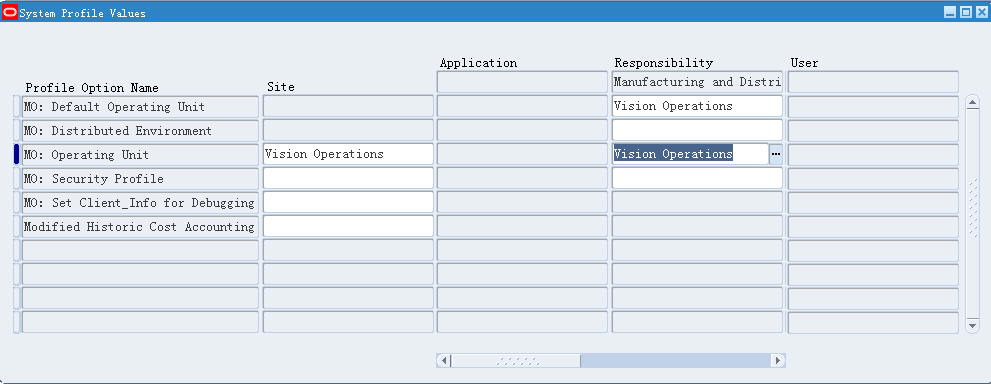Image resolution: width=991 pixels, height=384 pixels.
Task: Click the Application header field
Action: [x=522, y=82]
